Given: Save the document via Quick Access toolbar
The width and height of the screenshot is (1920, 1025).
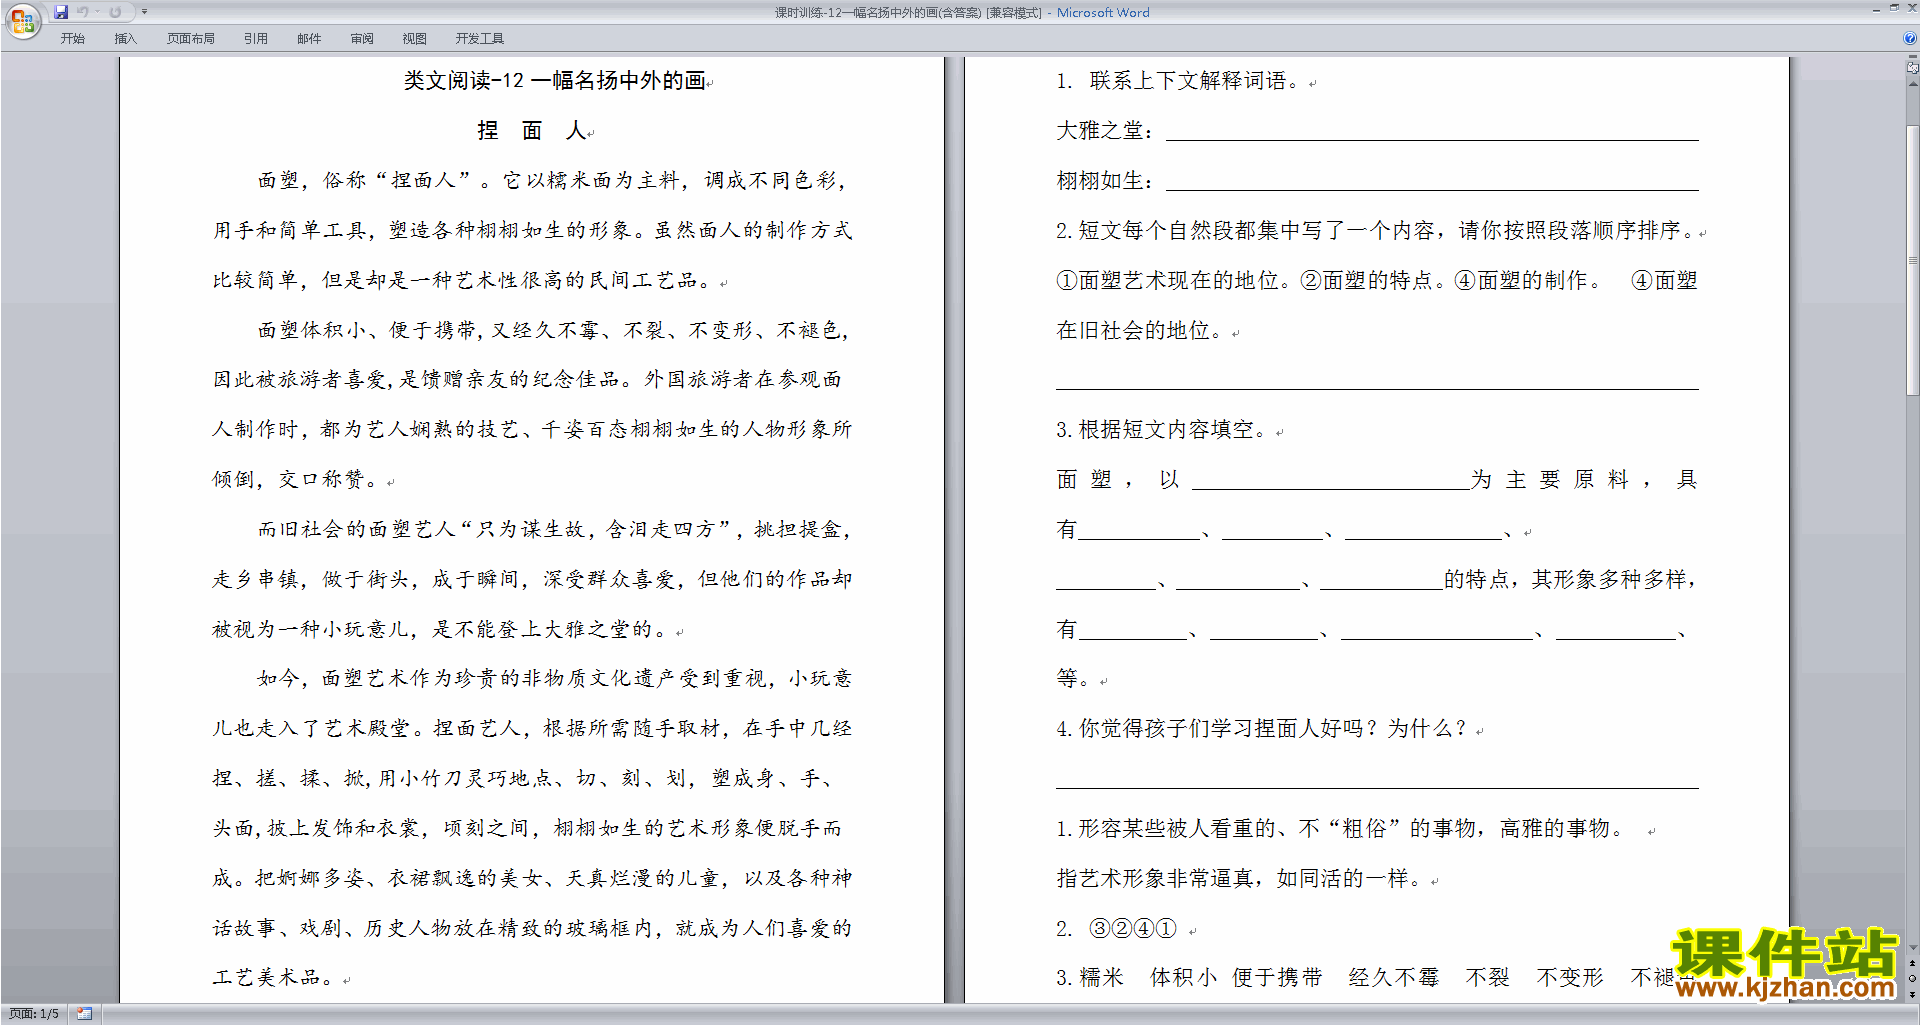Looking at the screenshot, I should click(x=61, y=12).
